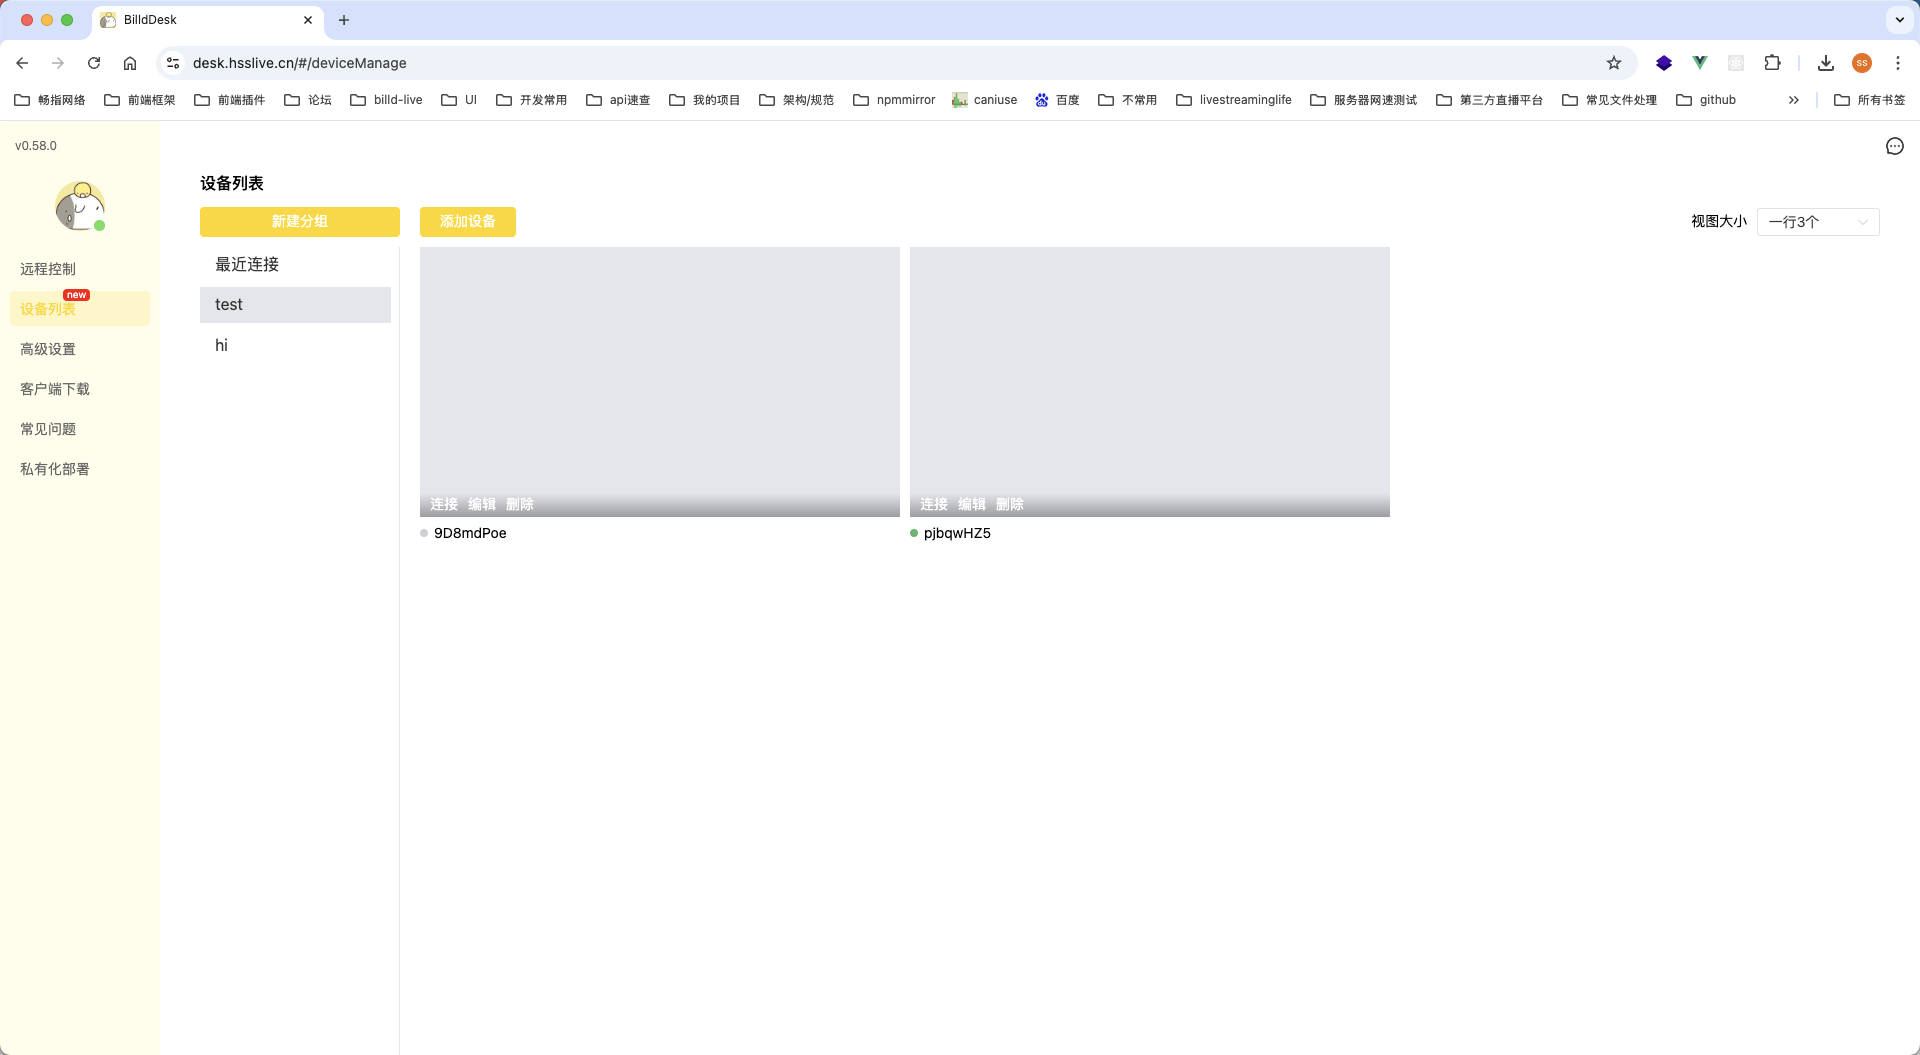Expand the tab search chevron

[x=1900, y=20]
